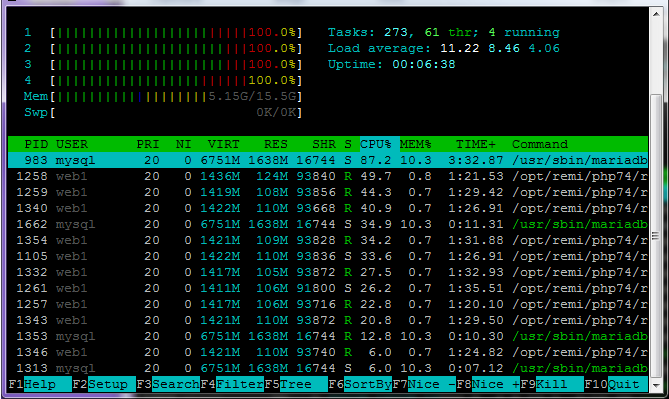This screenshot has width=669, height=399.
Task: Sort by the SHR column header
Action: click(324, 144)
